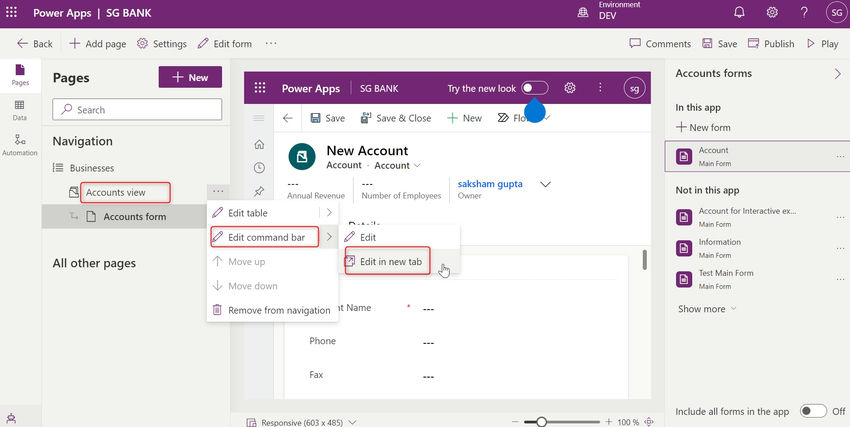Save the app

pyautogui.click(x=719, y=44)
